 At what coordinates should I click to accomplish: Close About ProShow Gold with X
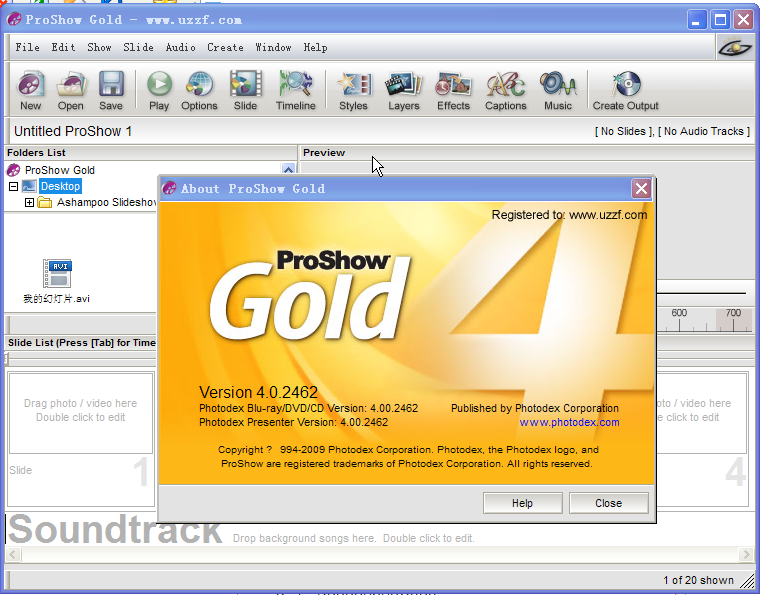click(x=641, y=188)
